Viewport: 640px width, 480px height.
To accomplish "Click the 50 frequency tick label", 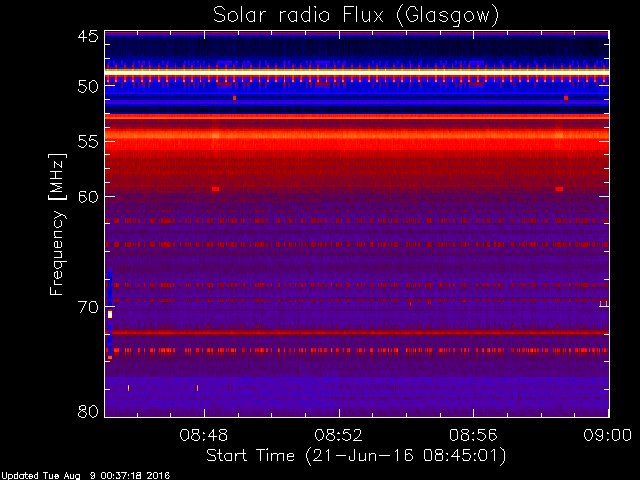I will (88, 87).
